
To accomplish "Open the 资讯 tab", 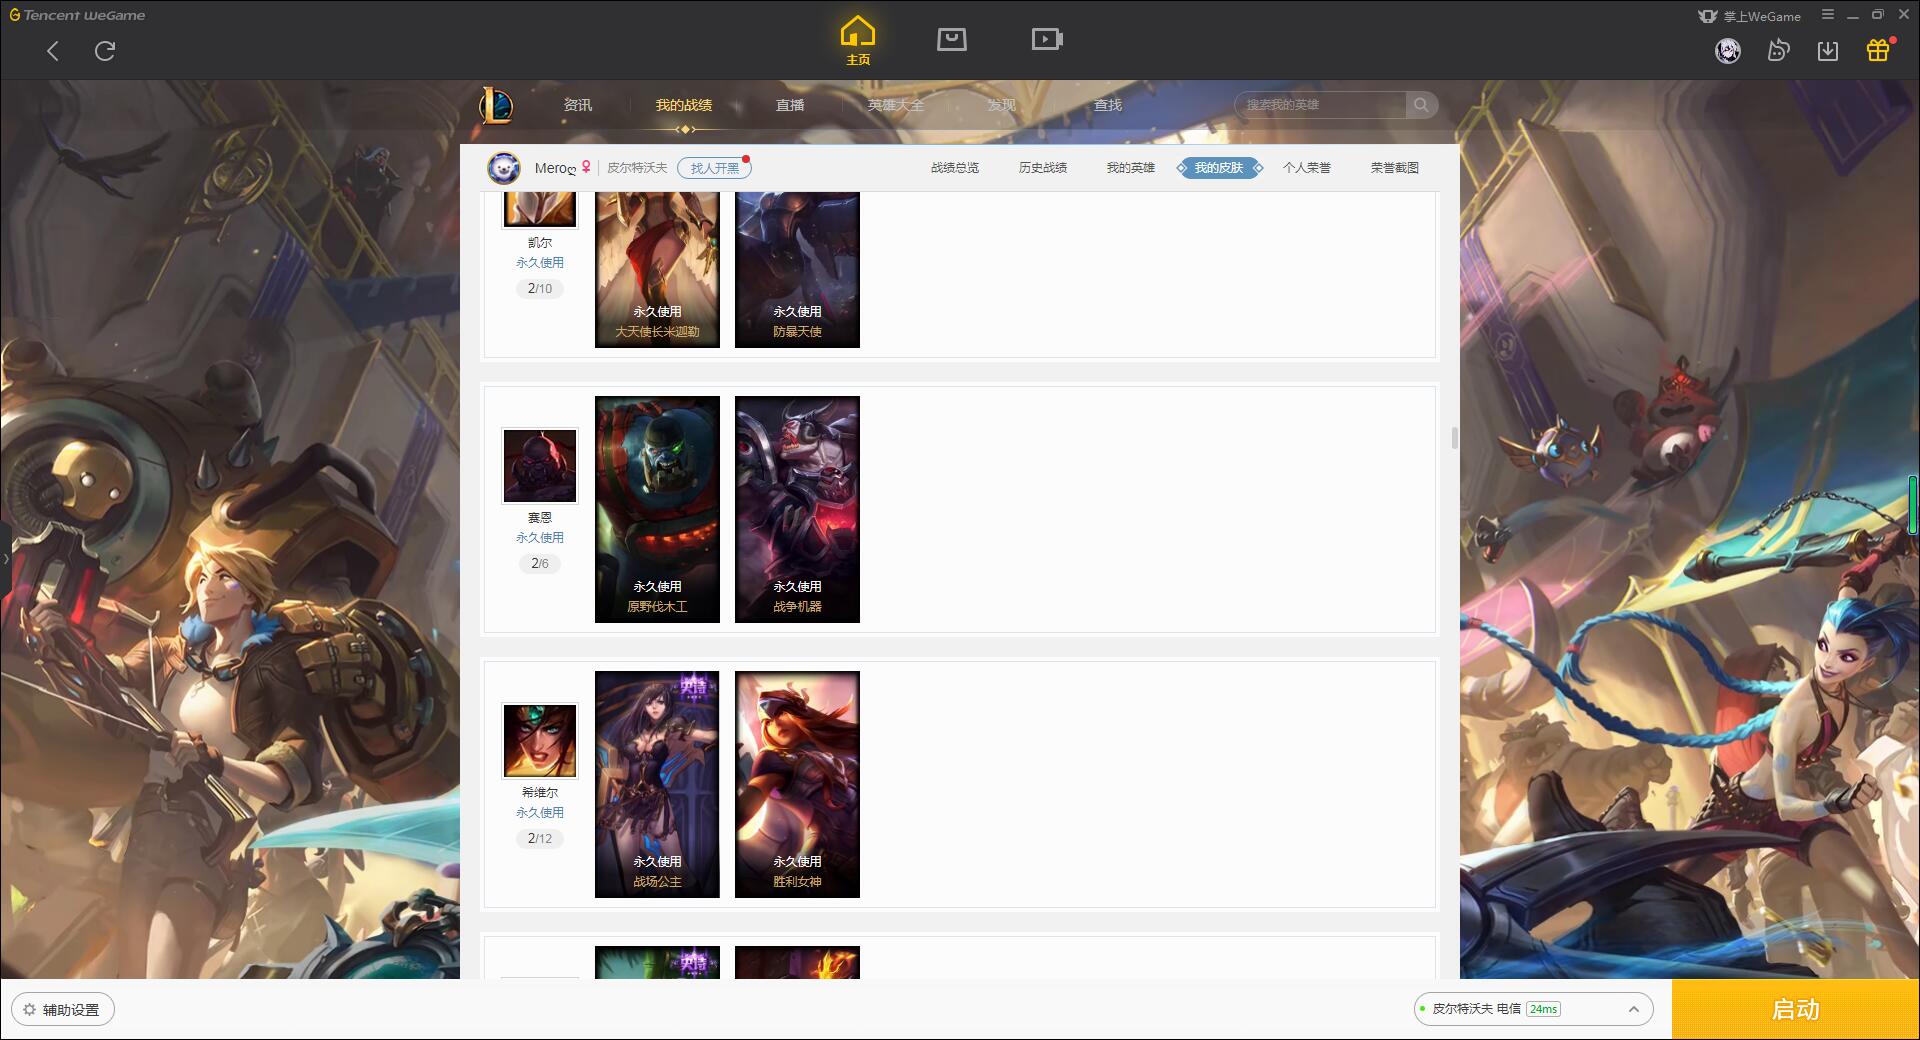I will [578, 105].
